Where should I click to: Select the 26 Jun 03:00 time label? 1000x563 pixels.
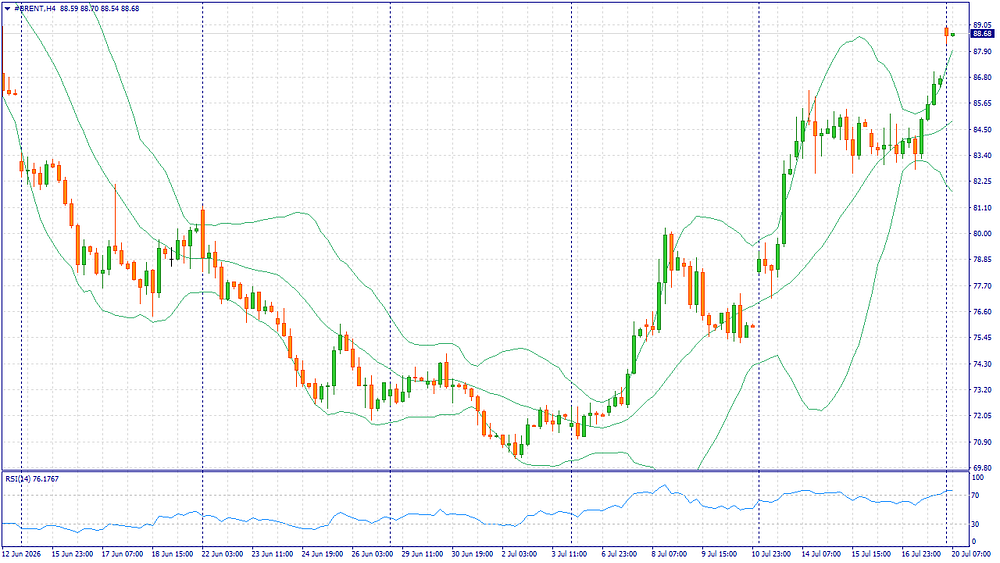(372, 554)
